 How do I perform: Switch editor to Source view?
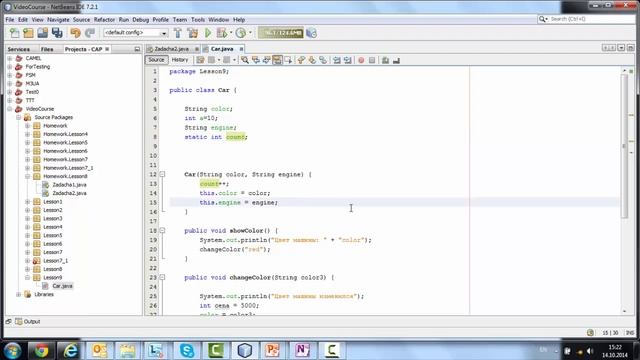(x=156, y=60)
